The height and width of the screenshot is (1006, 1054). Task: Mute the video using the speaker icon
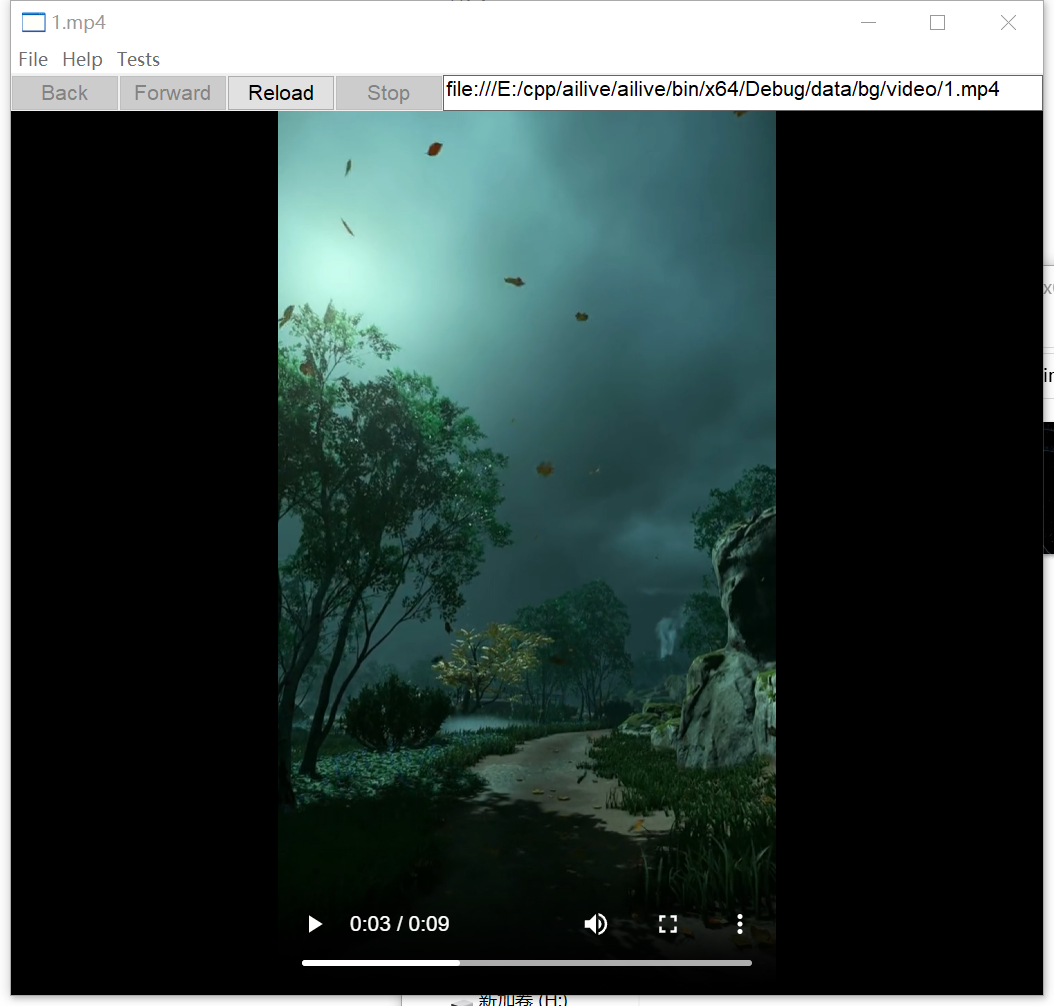coord(595,924)
